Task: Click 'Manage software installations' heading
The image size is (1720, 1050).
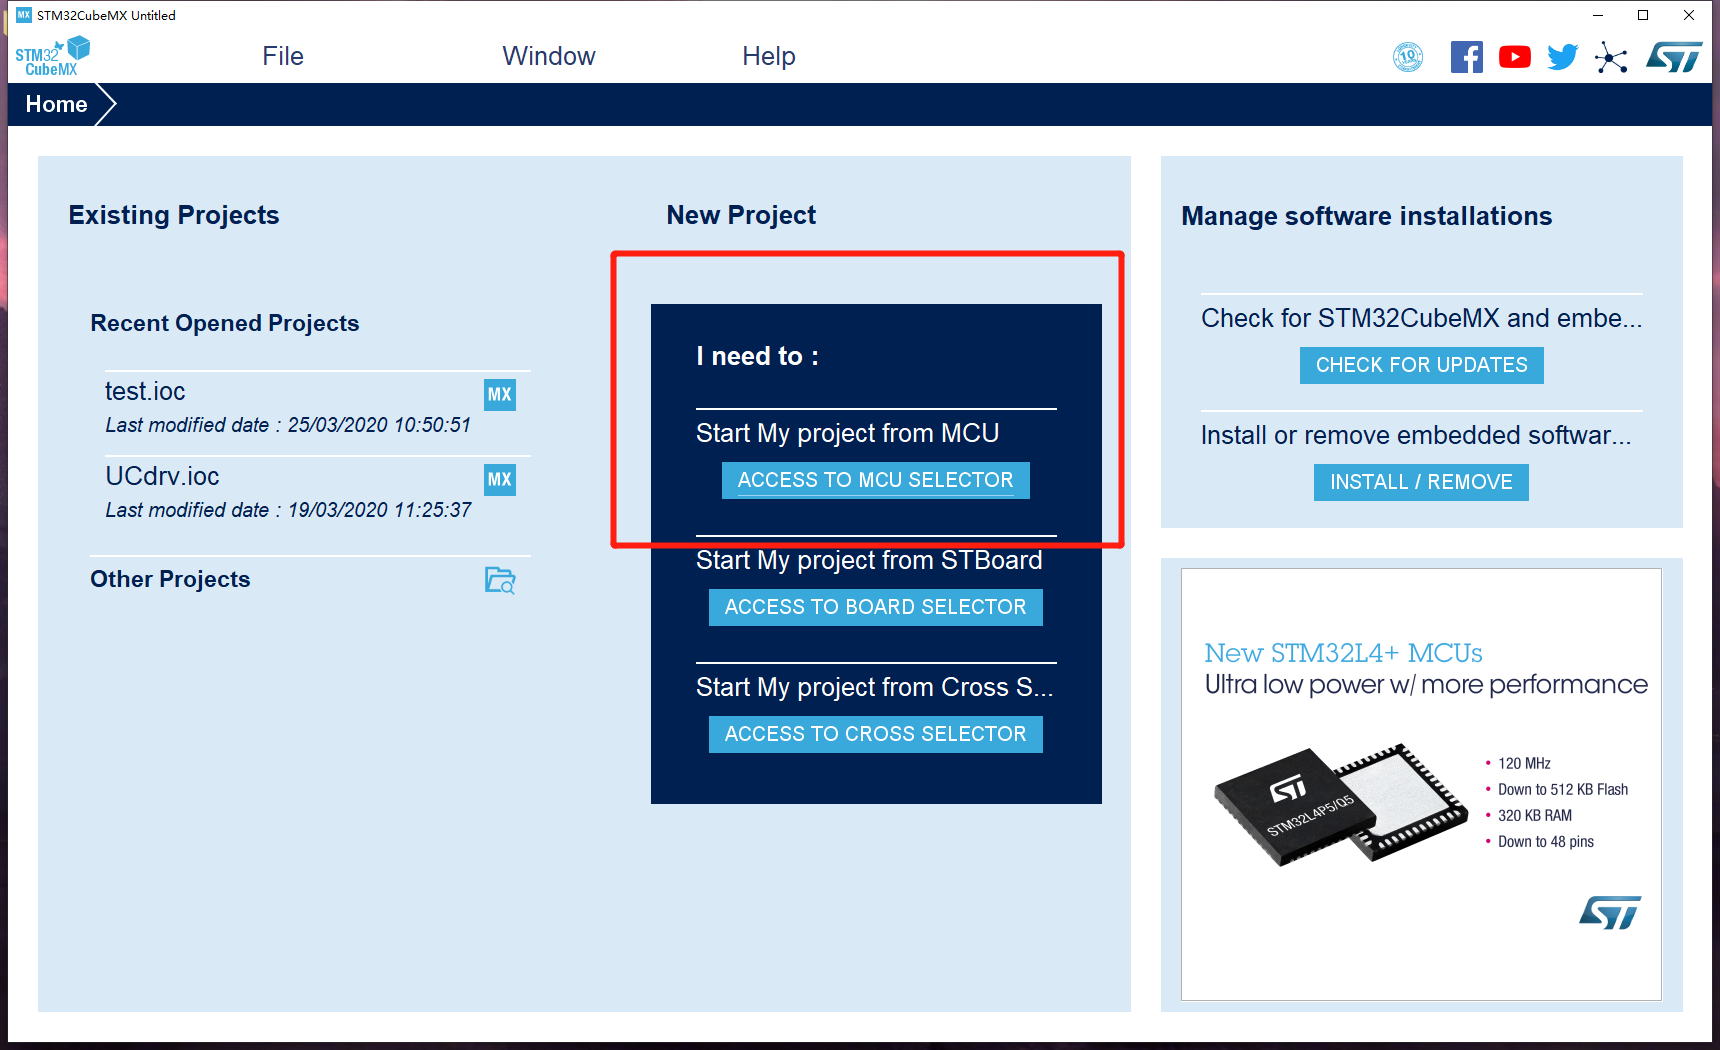Action: [1367, 216]
